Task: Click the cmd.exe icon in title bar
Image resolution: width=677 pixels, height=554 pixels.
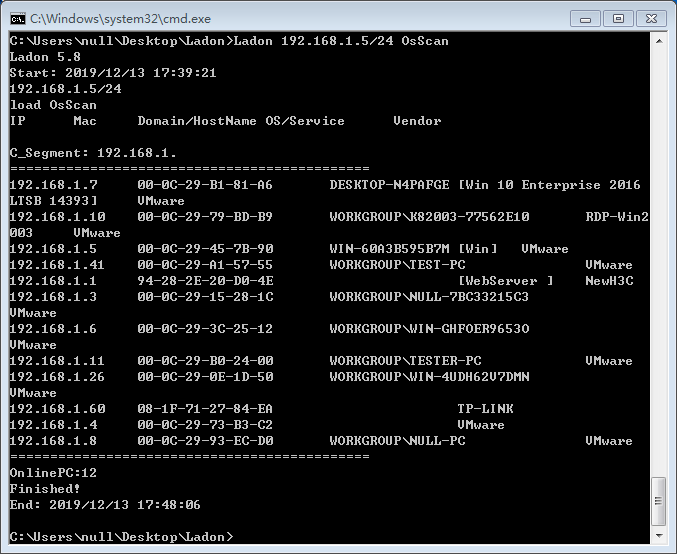Action: (x=18, y=19)
